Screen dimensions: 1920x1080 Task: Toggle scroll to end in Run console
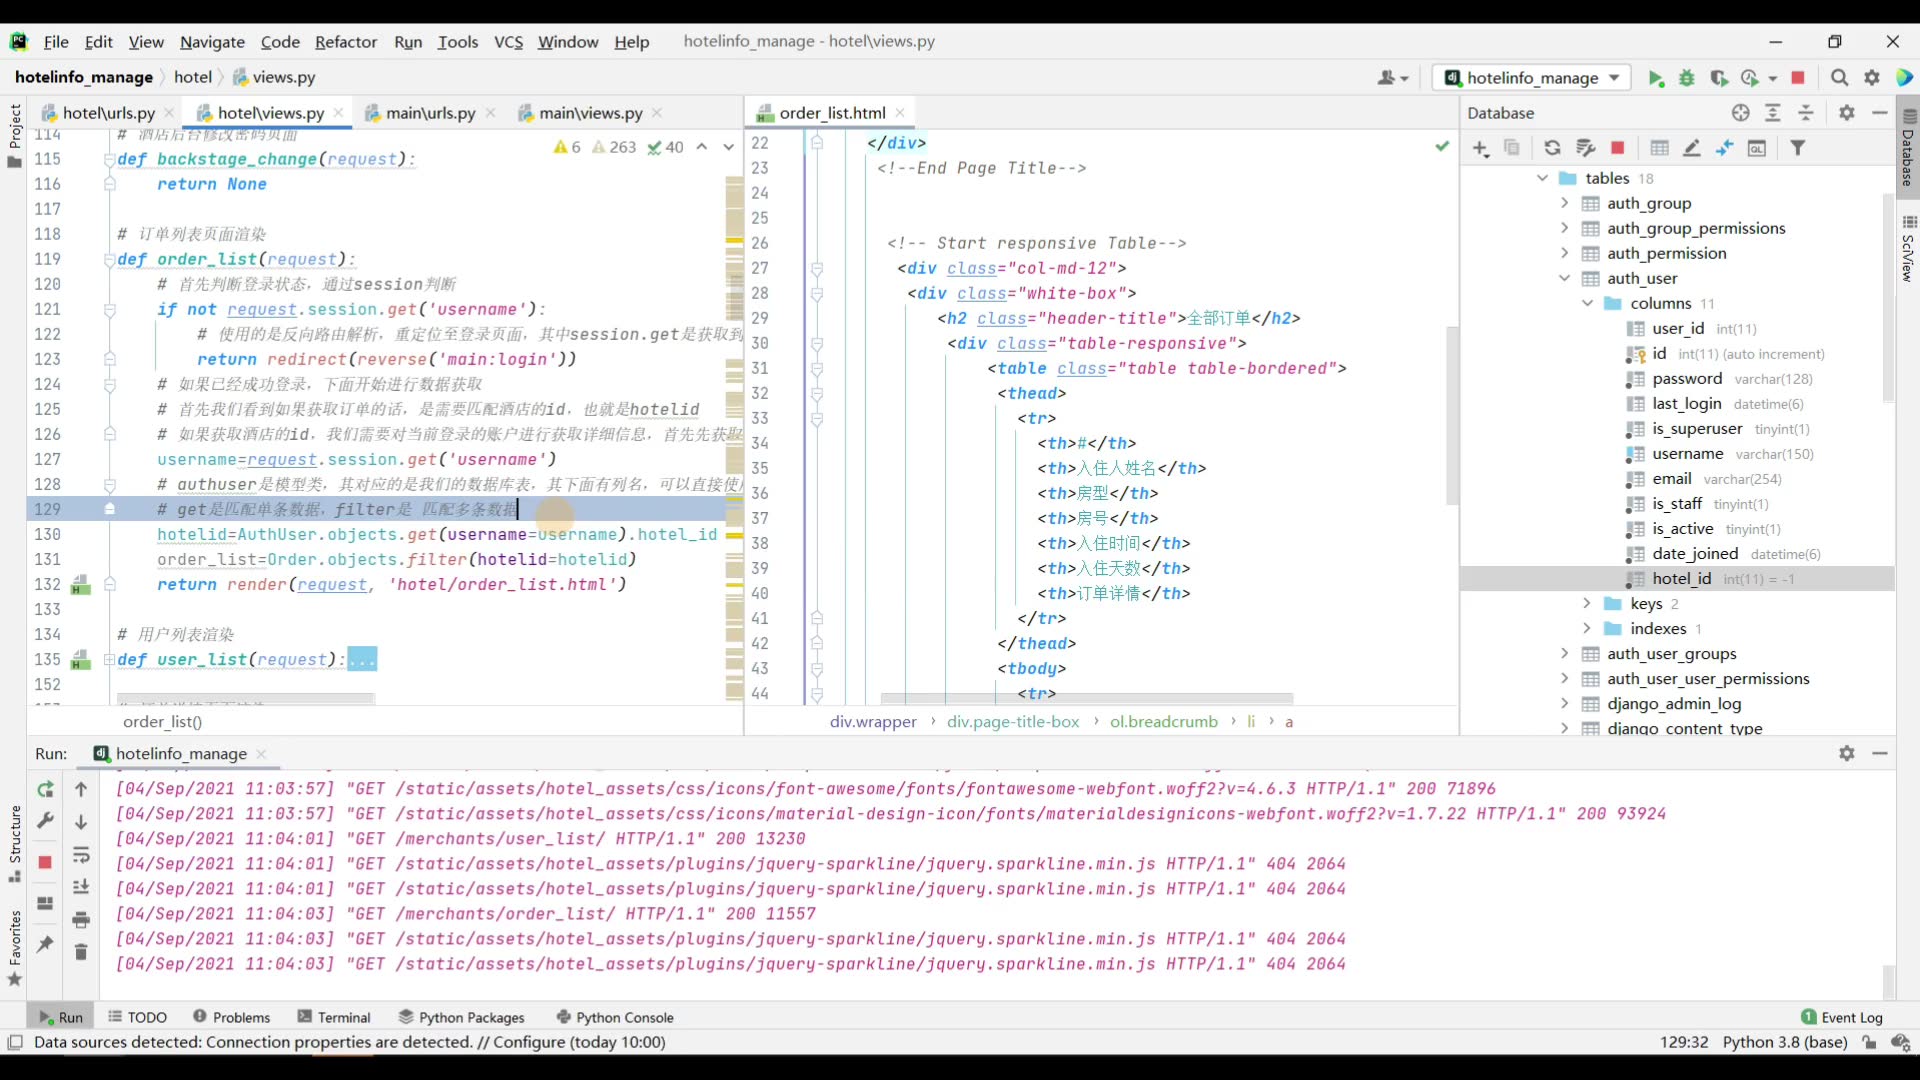(82, 887)
